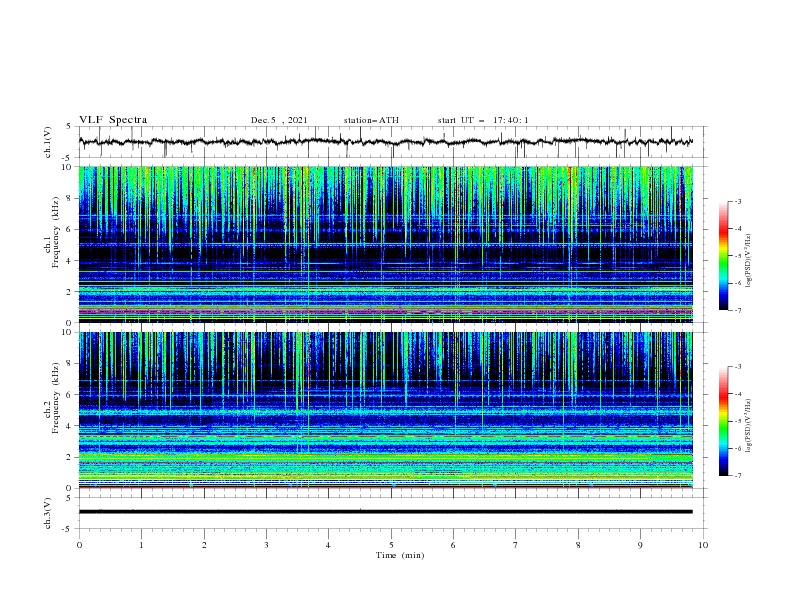The width and height of the screenshot is (792, 612).
Task: Select the "start UT = 17:40: 1" text
Action: [483, 120]
